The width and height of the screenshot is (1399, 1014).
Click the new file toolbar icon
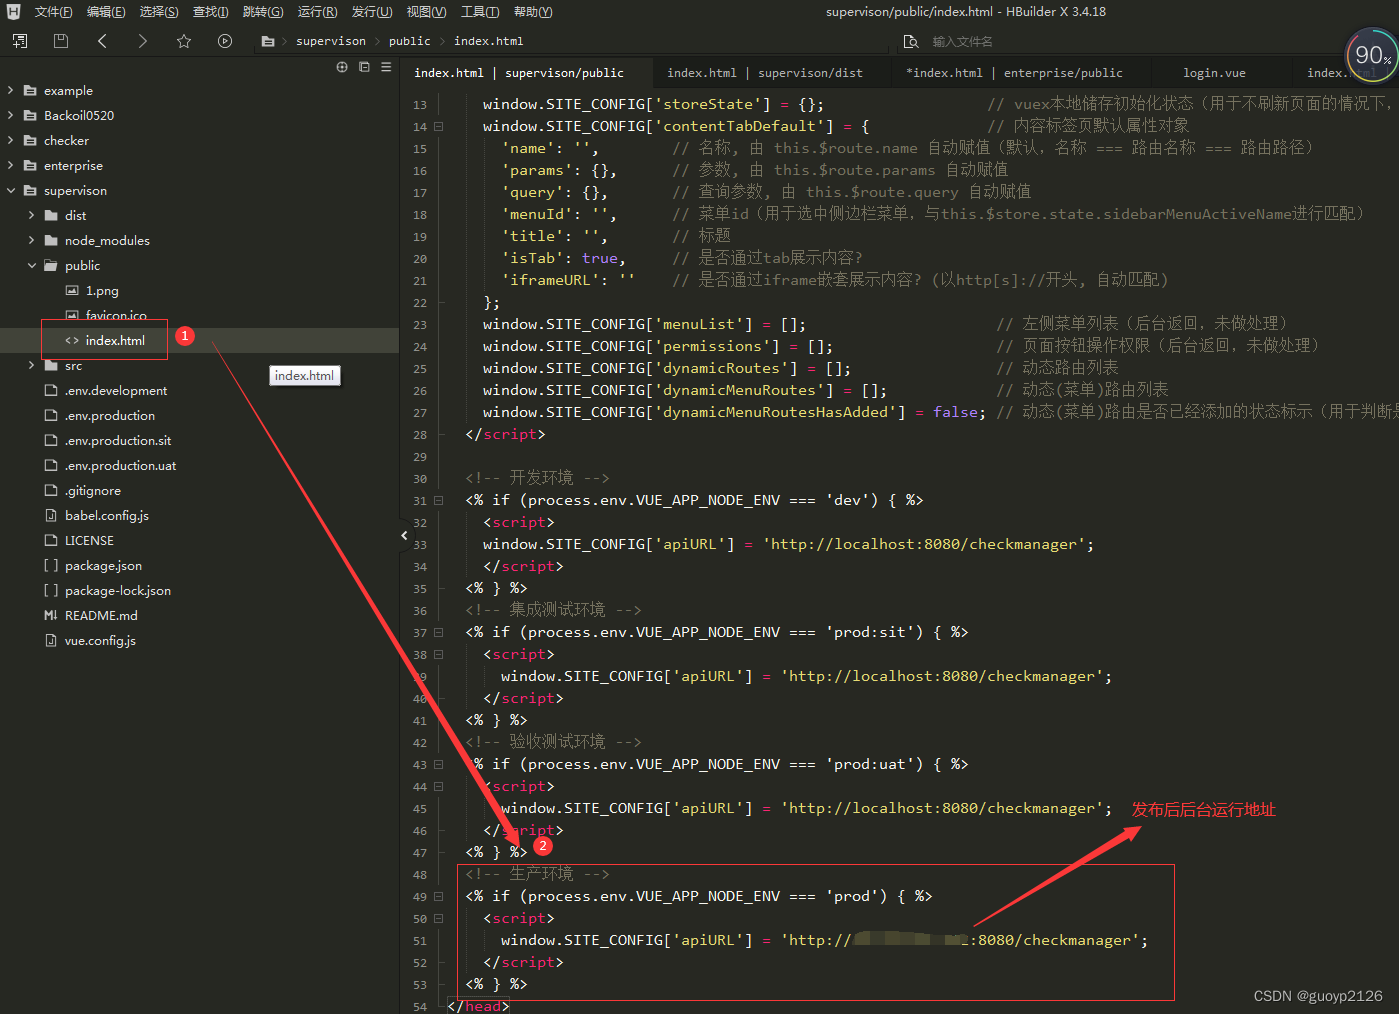click(20, 41)
